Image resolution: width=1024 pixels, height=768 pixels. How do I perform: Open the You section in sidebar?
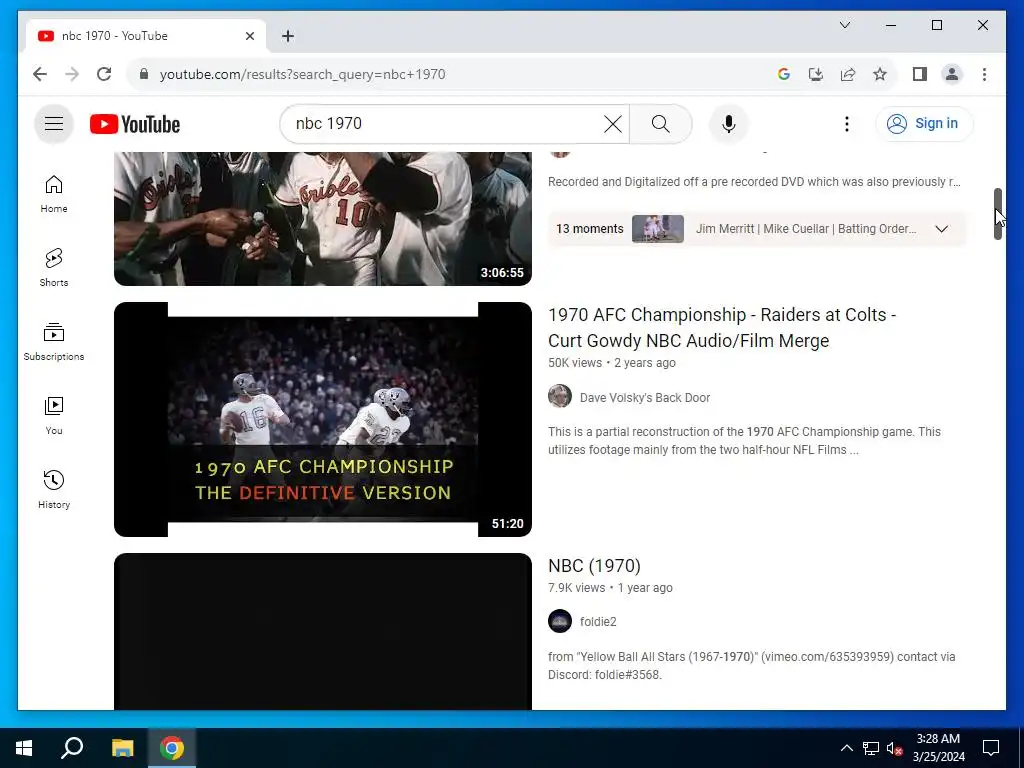[54, 415]
